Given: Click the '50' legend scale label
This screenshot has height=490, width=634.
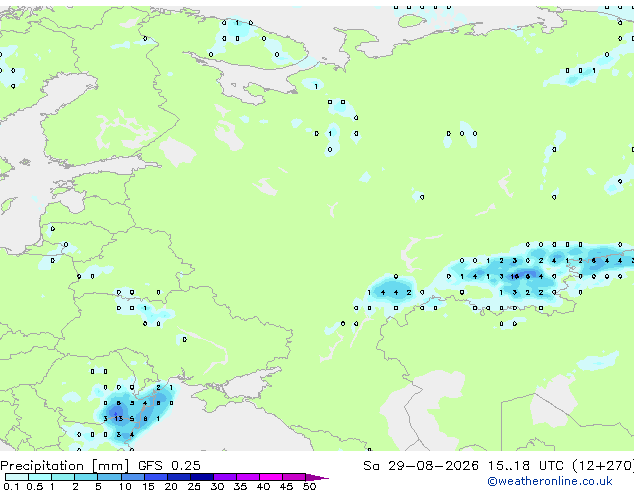Looking at the screenshot, I should click(309, 486).
